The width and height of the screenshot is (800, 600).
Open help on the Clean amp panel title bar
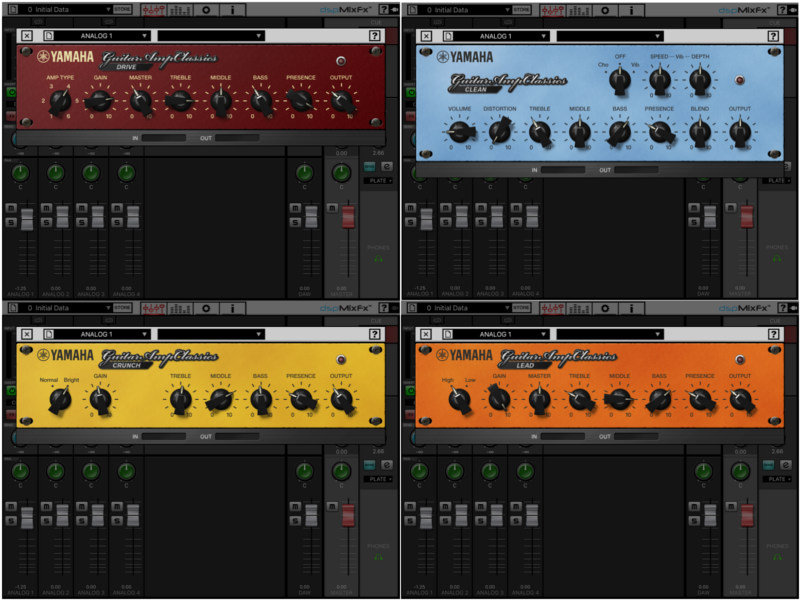click(773, 36)
